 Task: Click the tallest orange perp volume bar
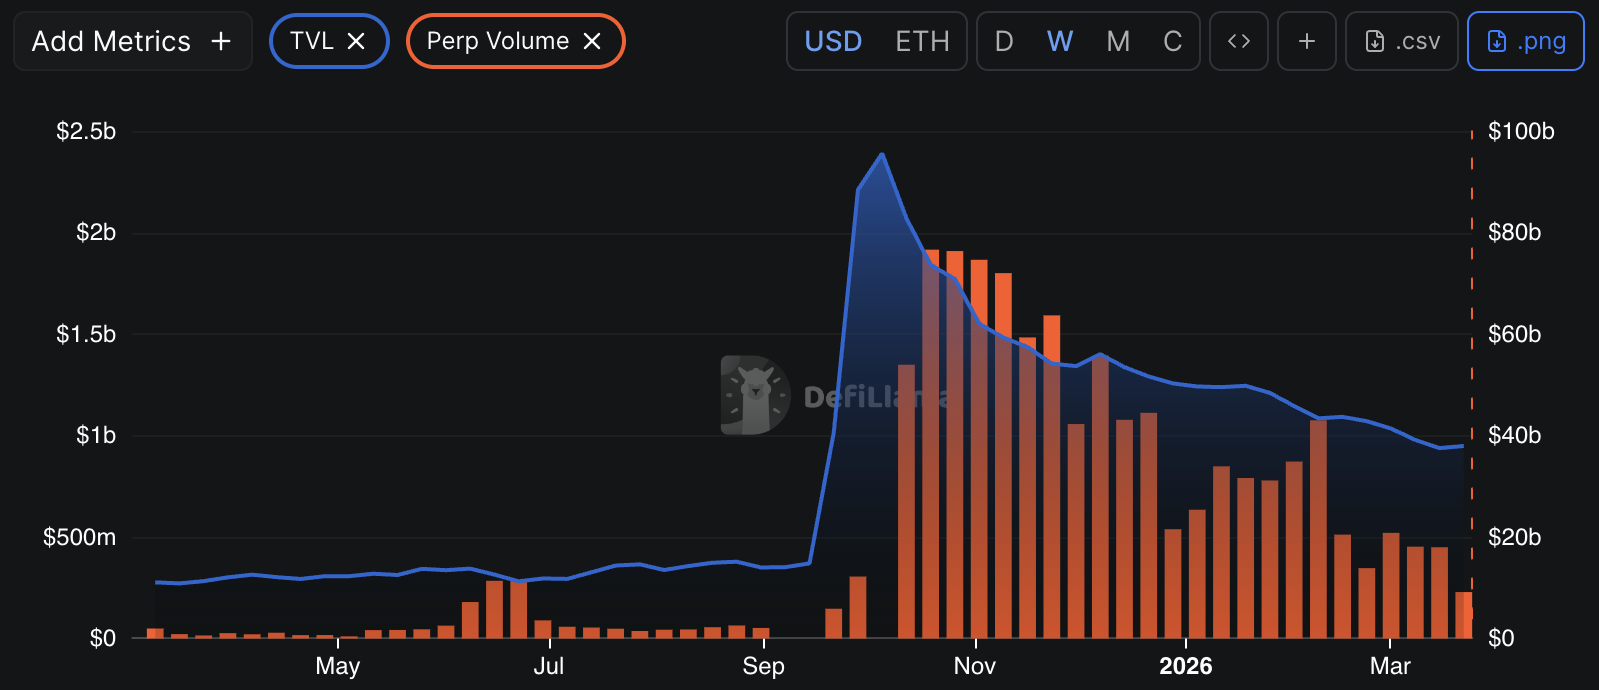[931, 444]
